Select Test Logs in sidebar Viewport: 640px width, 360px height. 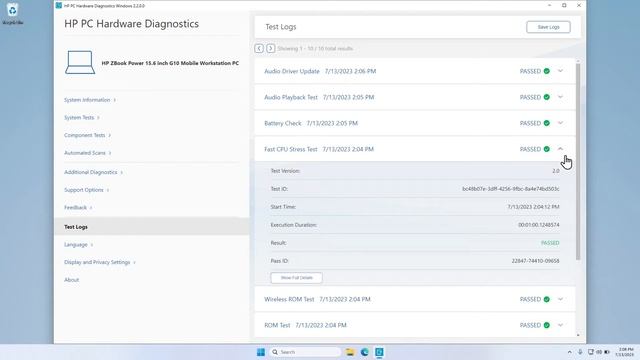tap(151, 227)
